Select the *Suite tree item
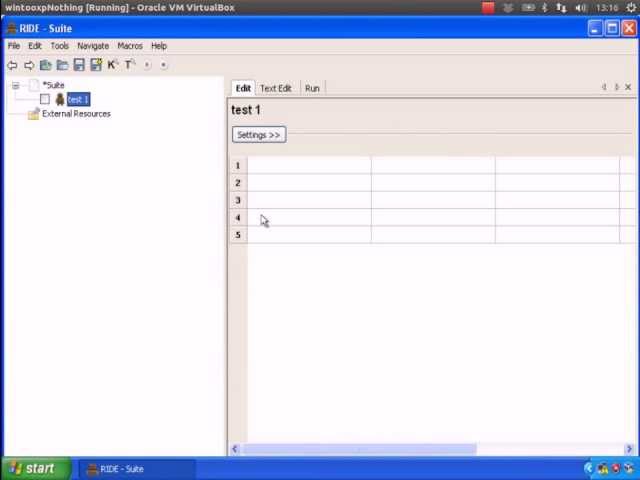 [53, 85]
